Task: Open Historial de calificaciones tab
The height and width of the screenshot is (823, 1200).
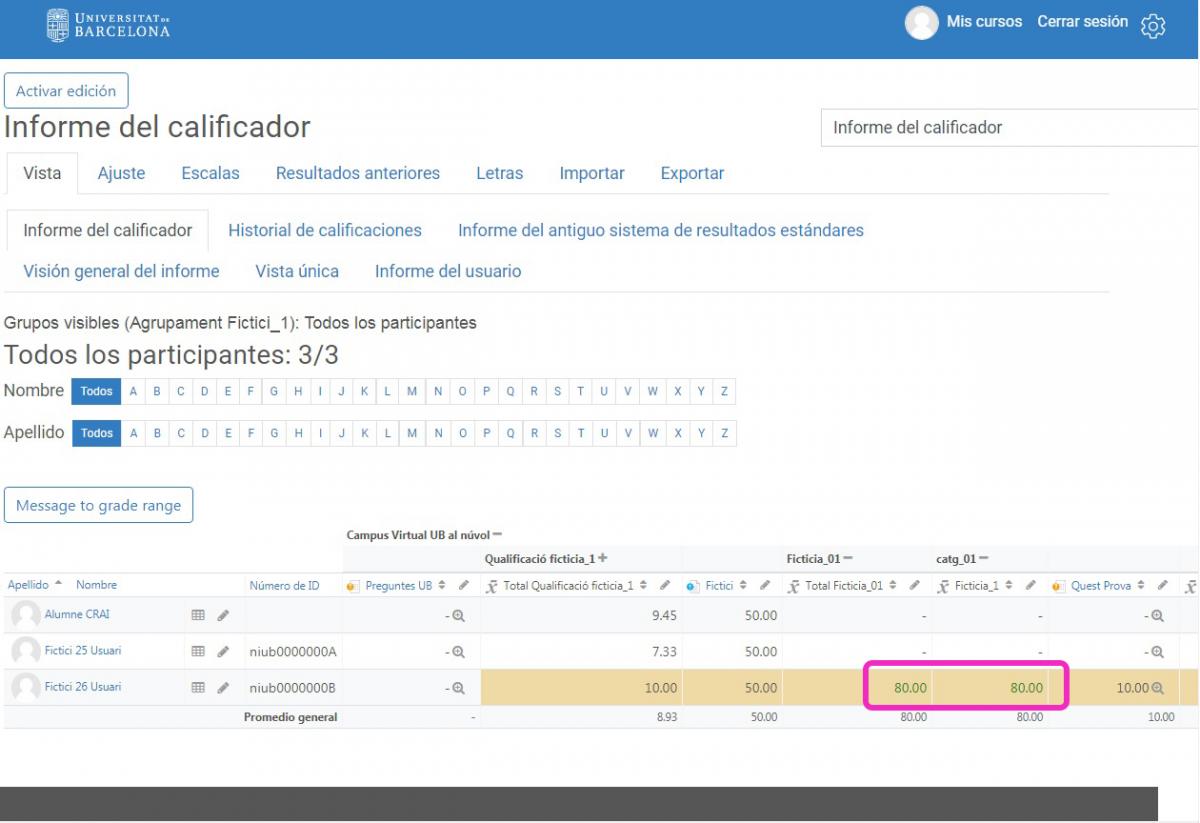Action: pyautogui.click(x=325, y=230)
